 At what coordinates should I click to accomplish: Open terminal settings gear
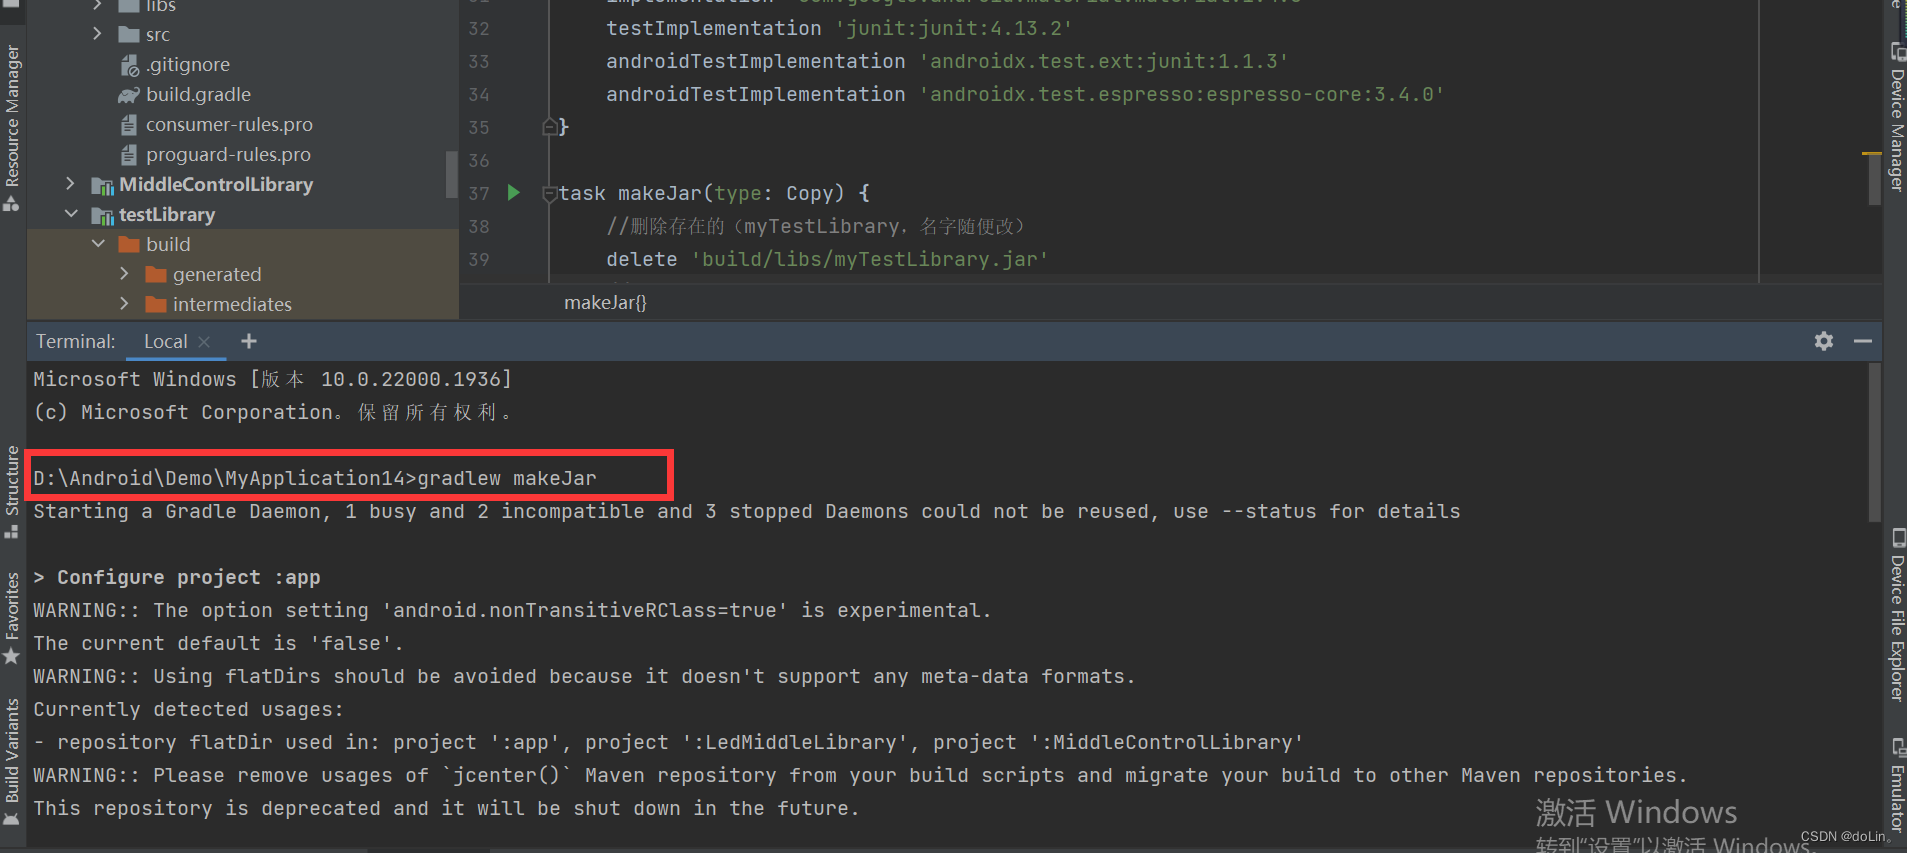[1824, 341]
